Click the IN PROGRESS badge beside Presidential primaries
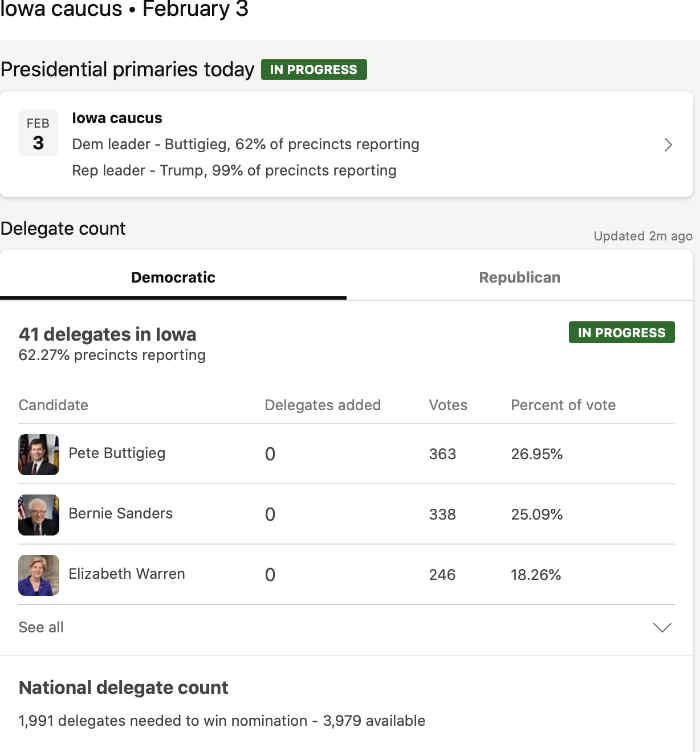Viewport: 700px width, 752px height. pyautogui.click(x=314, y=70)
